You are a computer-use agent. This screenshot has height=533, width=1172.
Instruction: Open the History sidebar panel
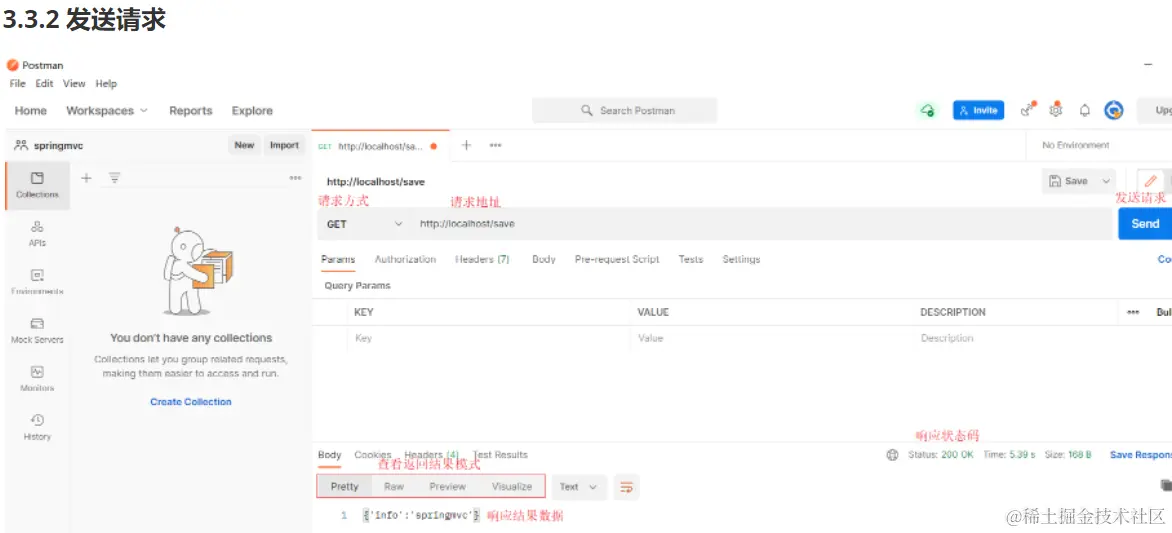pos(37,427)
